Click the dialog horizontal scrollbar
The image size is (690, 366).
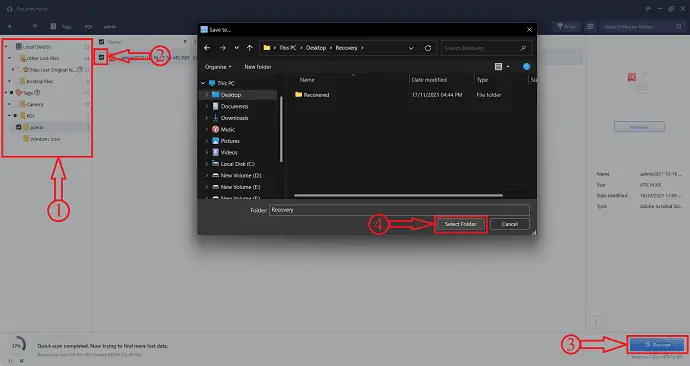pyautogui.click(x=398, y=195)
